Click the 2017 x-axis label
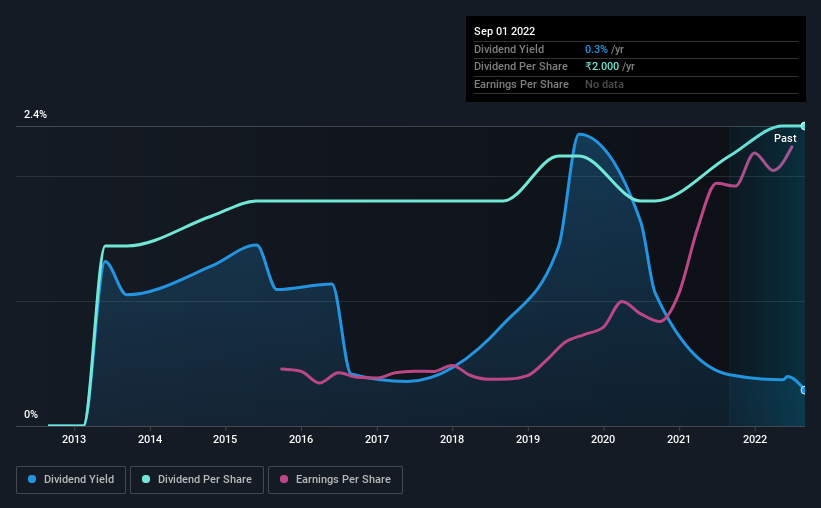821x508 pixels. coord(376,439)
